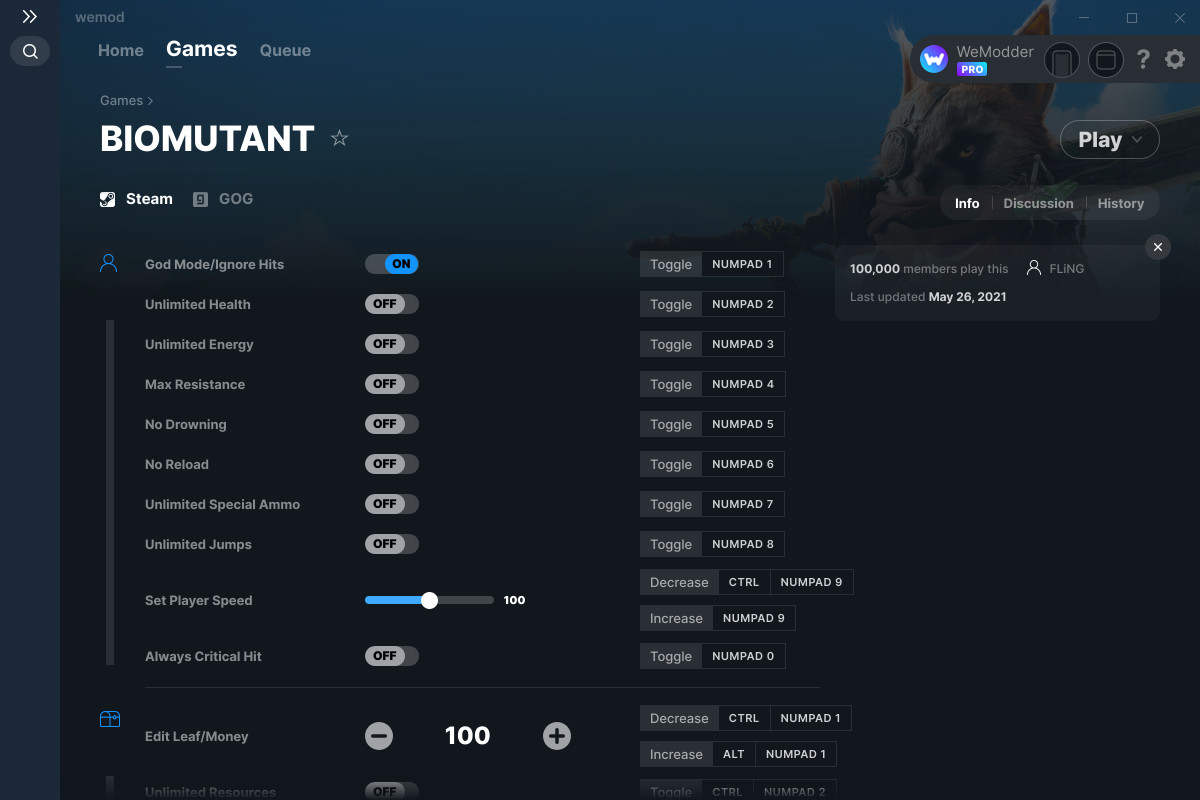
Task: Favorite BIOMUTANT with the star icon
Action: (x=339, y=138)
